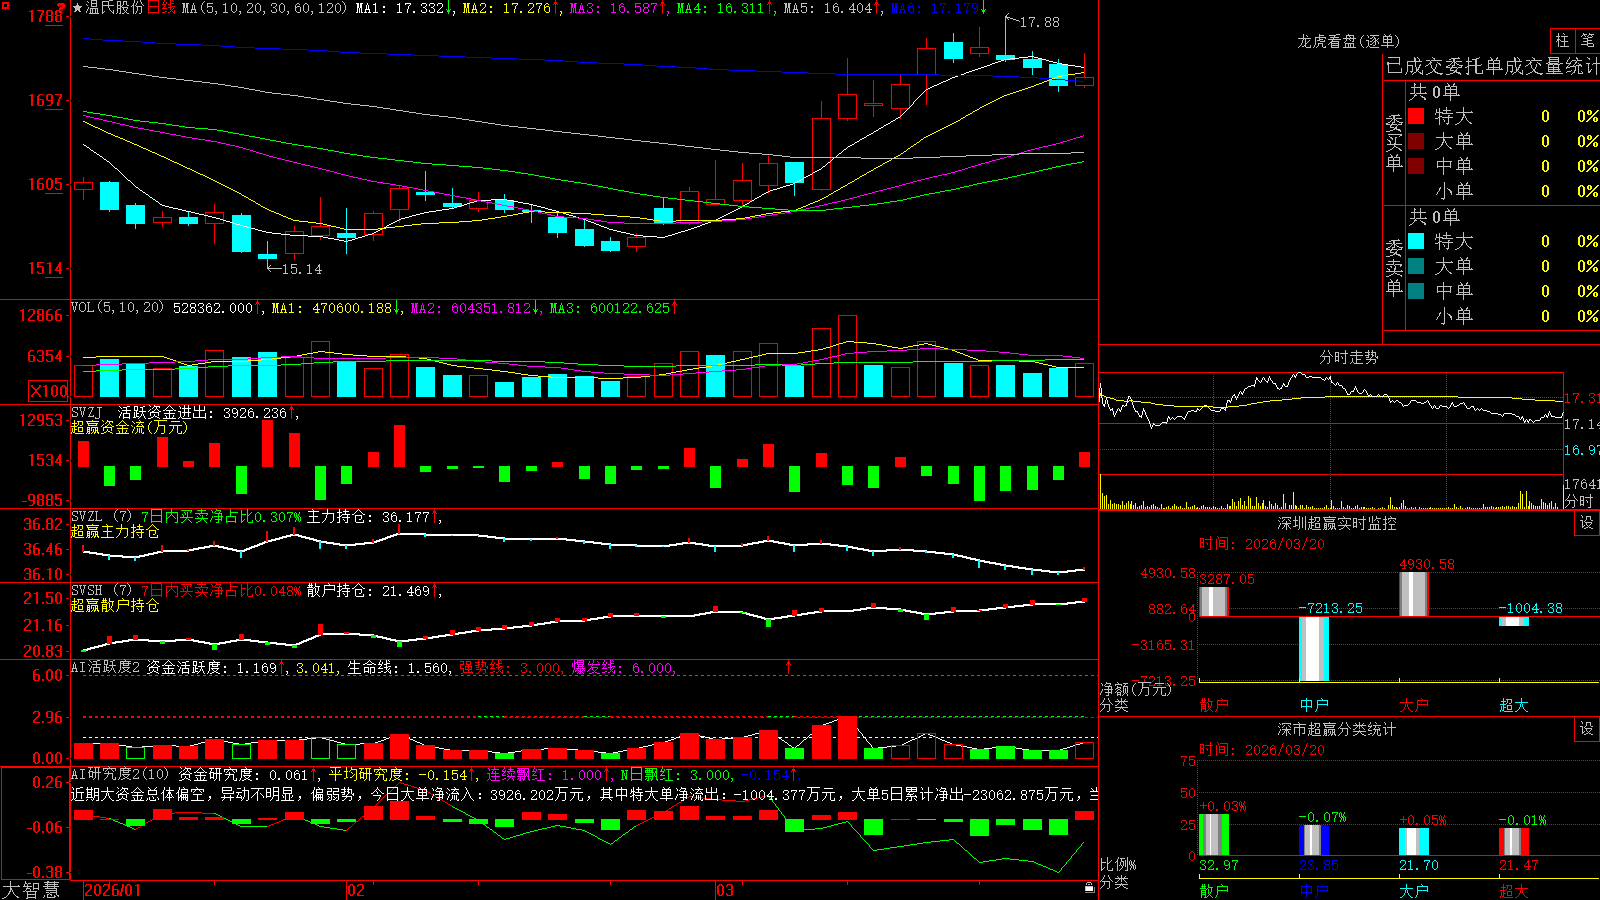Click the ×100 volume unit box
Screen dimensions: 1600x900
click(48, 391)
